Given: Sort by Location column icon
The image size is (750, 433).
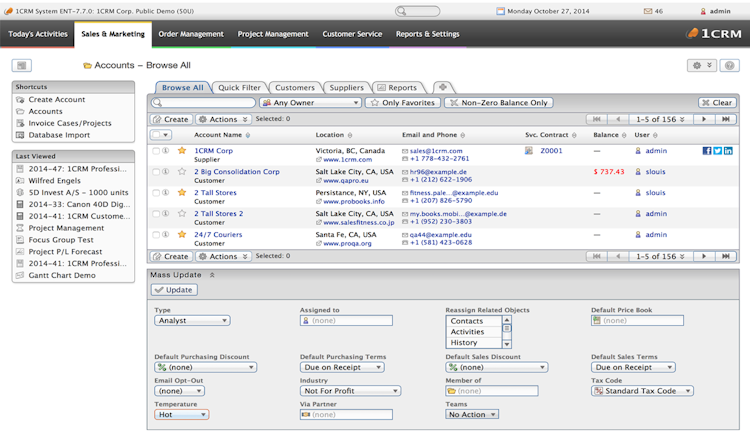Looking at the screenshot, I should coord(350,135).
